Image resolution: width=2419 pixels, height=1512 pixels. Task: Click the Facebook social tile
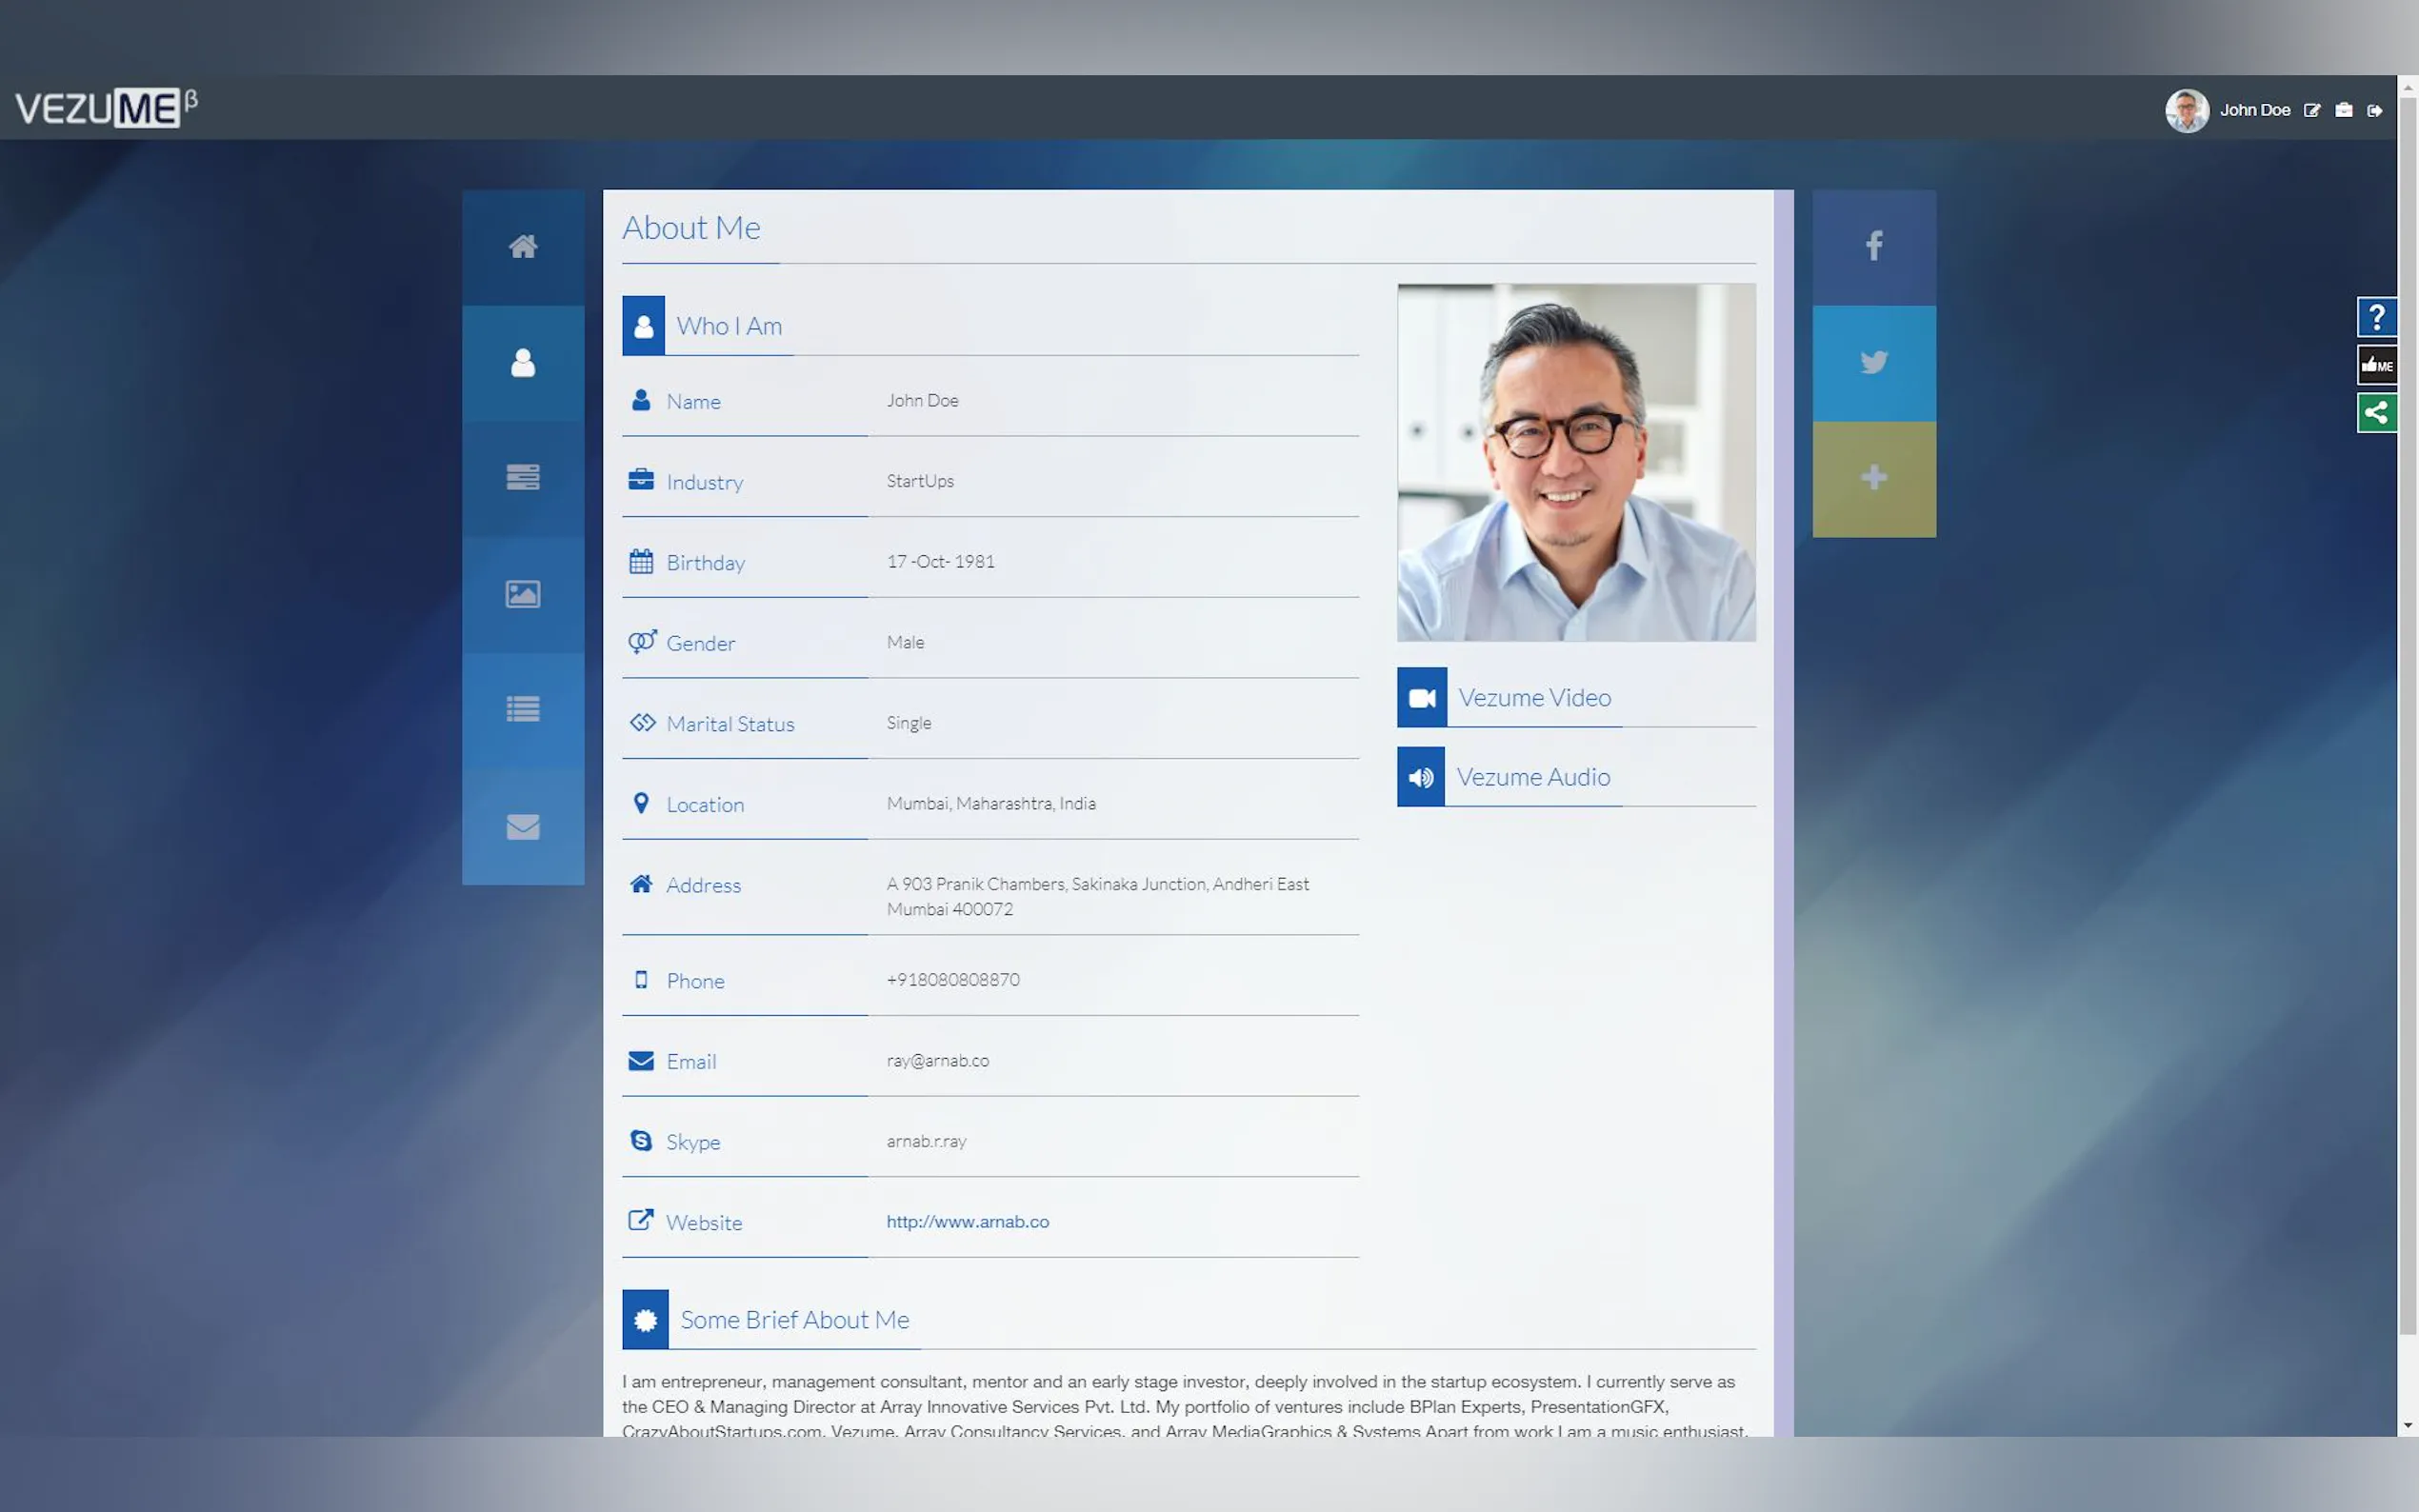(x=1873, y=247)
